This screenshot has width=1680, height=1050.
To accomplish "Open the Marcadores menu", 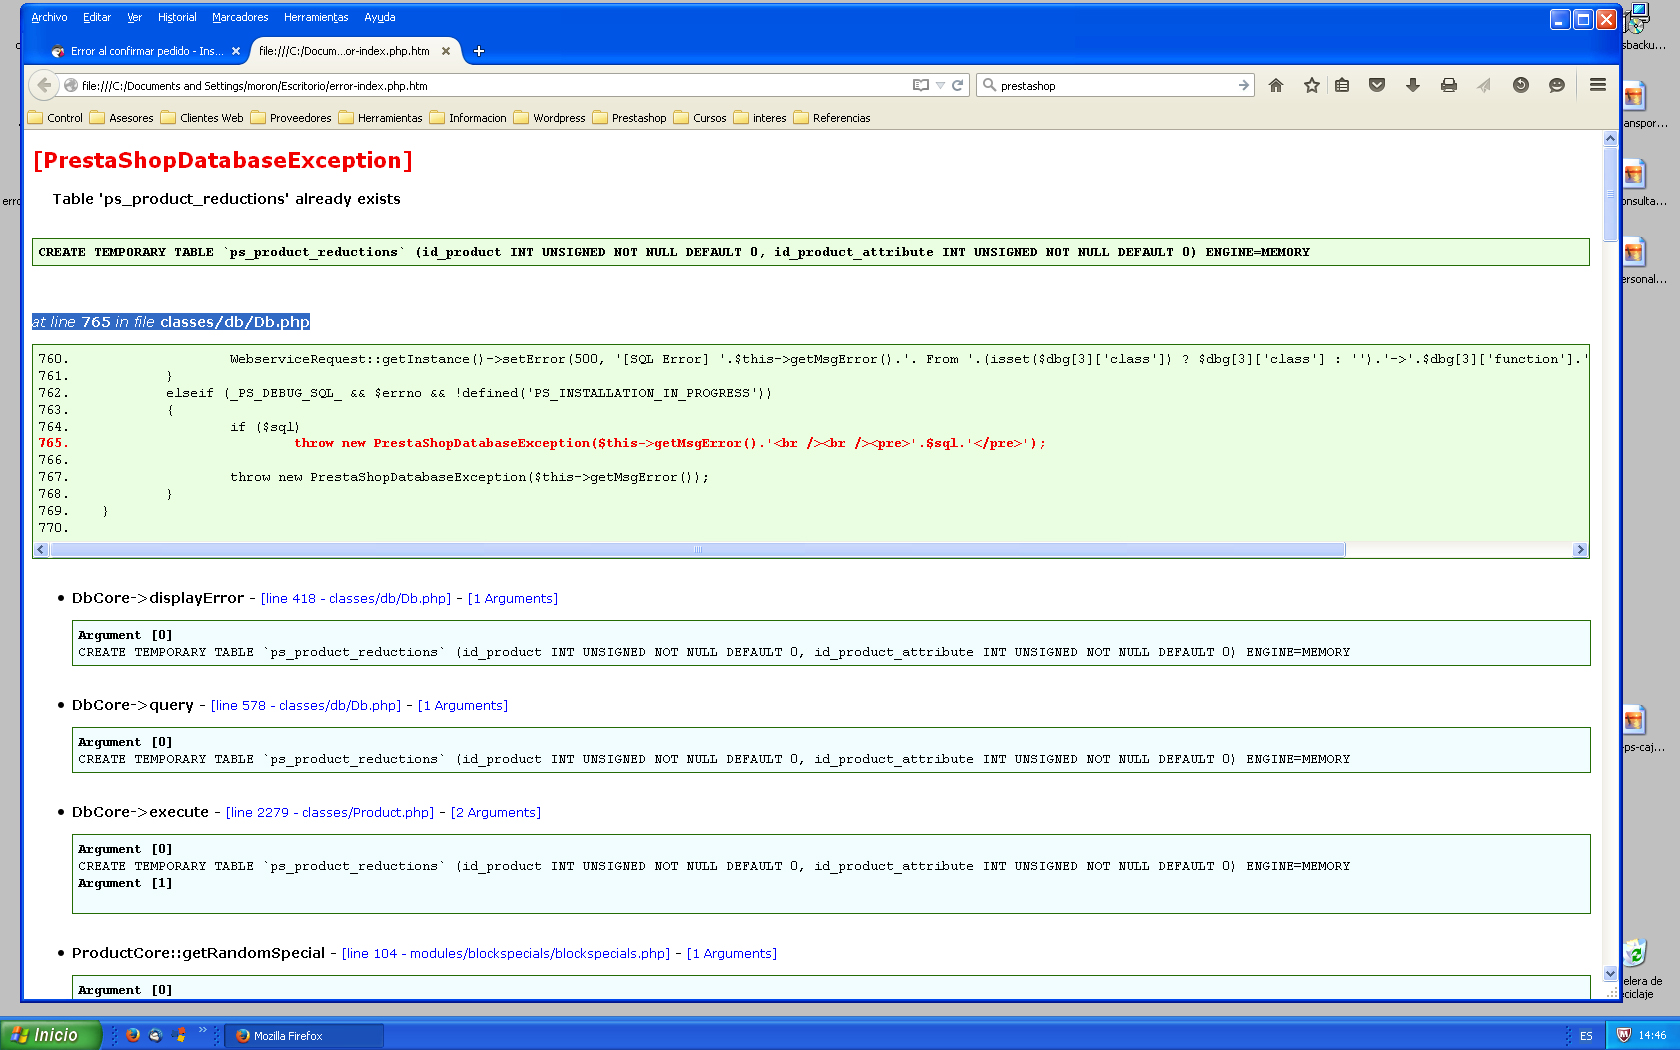I will point(240,17).
